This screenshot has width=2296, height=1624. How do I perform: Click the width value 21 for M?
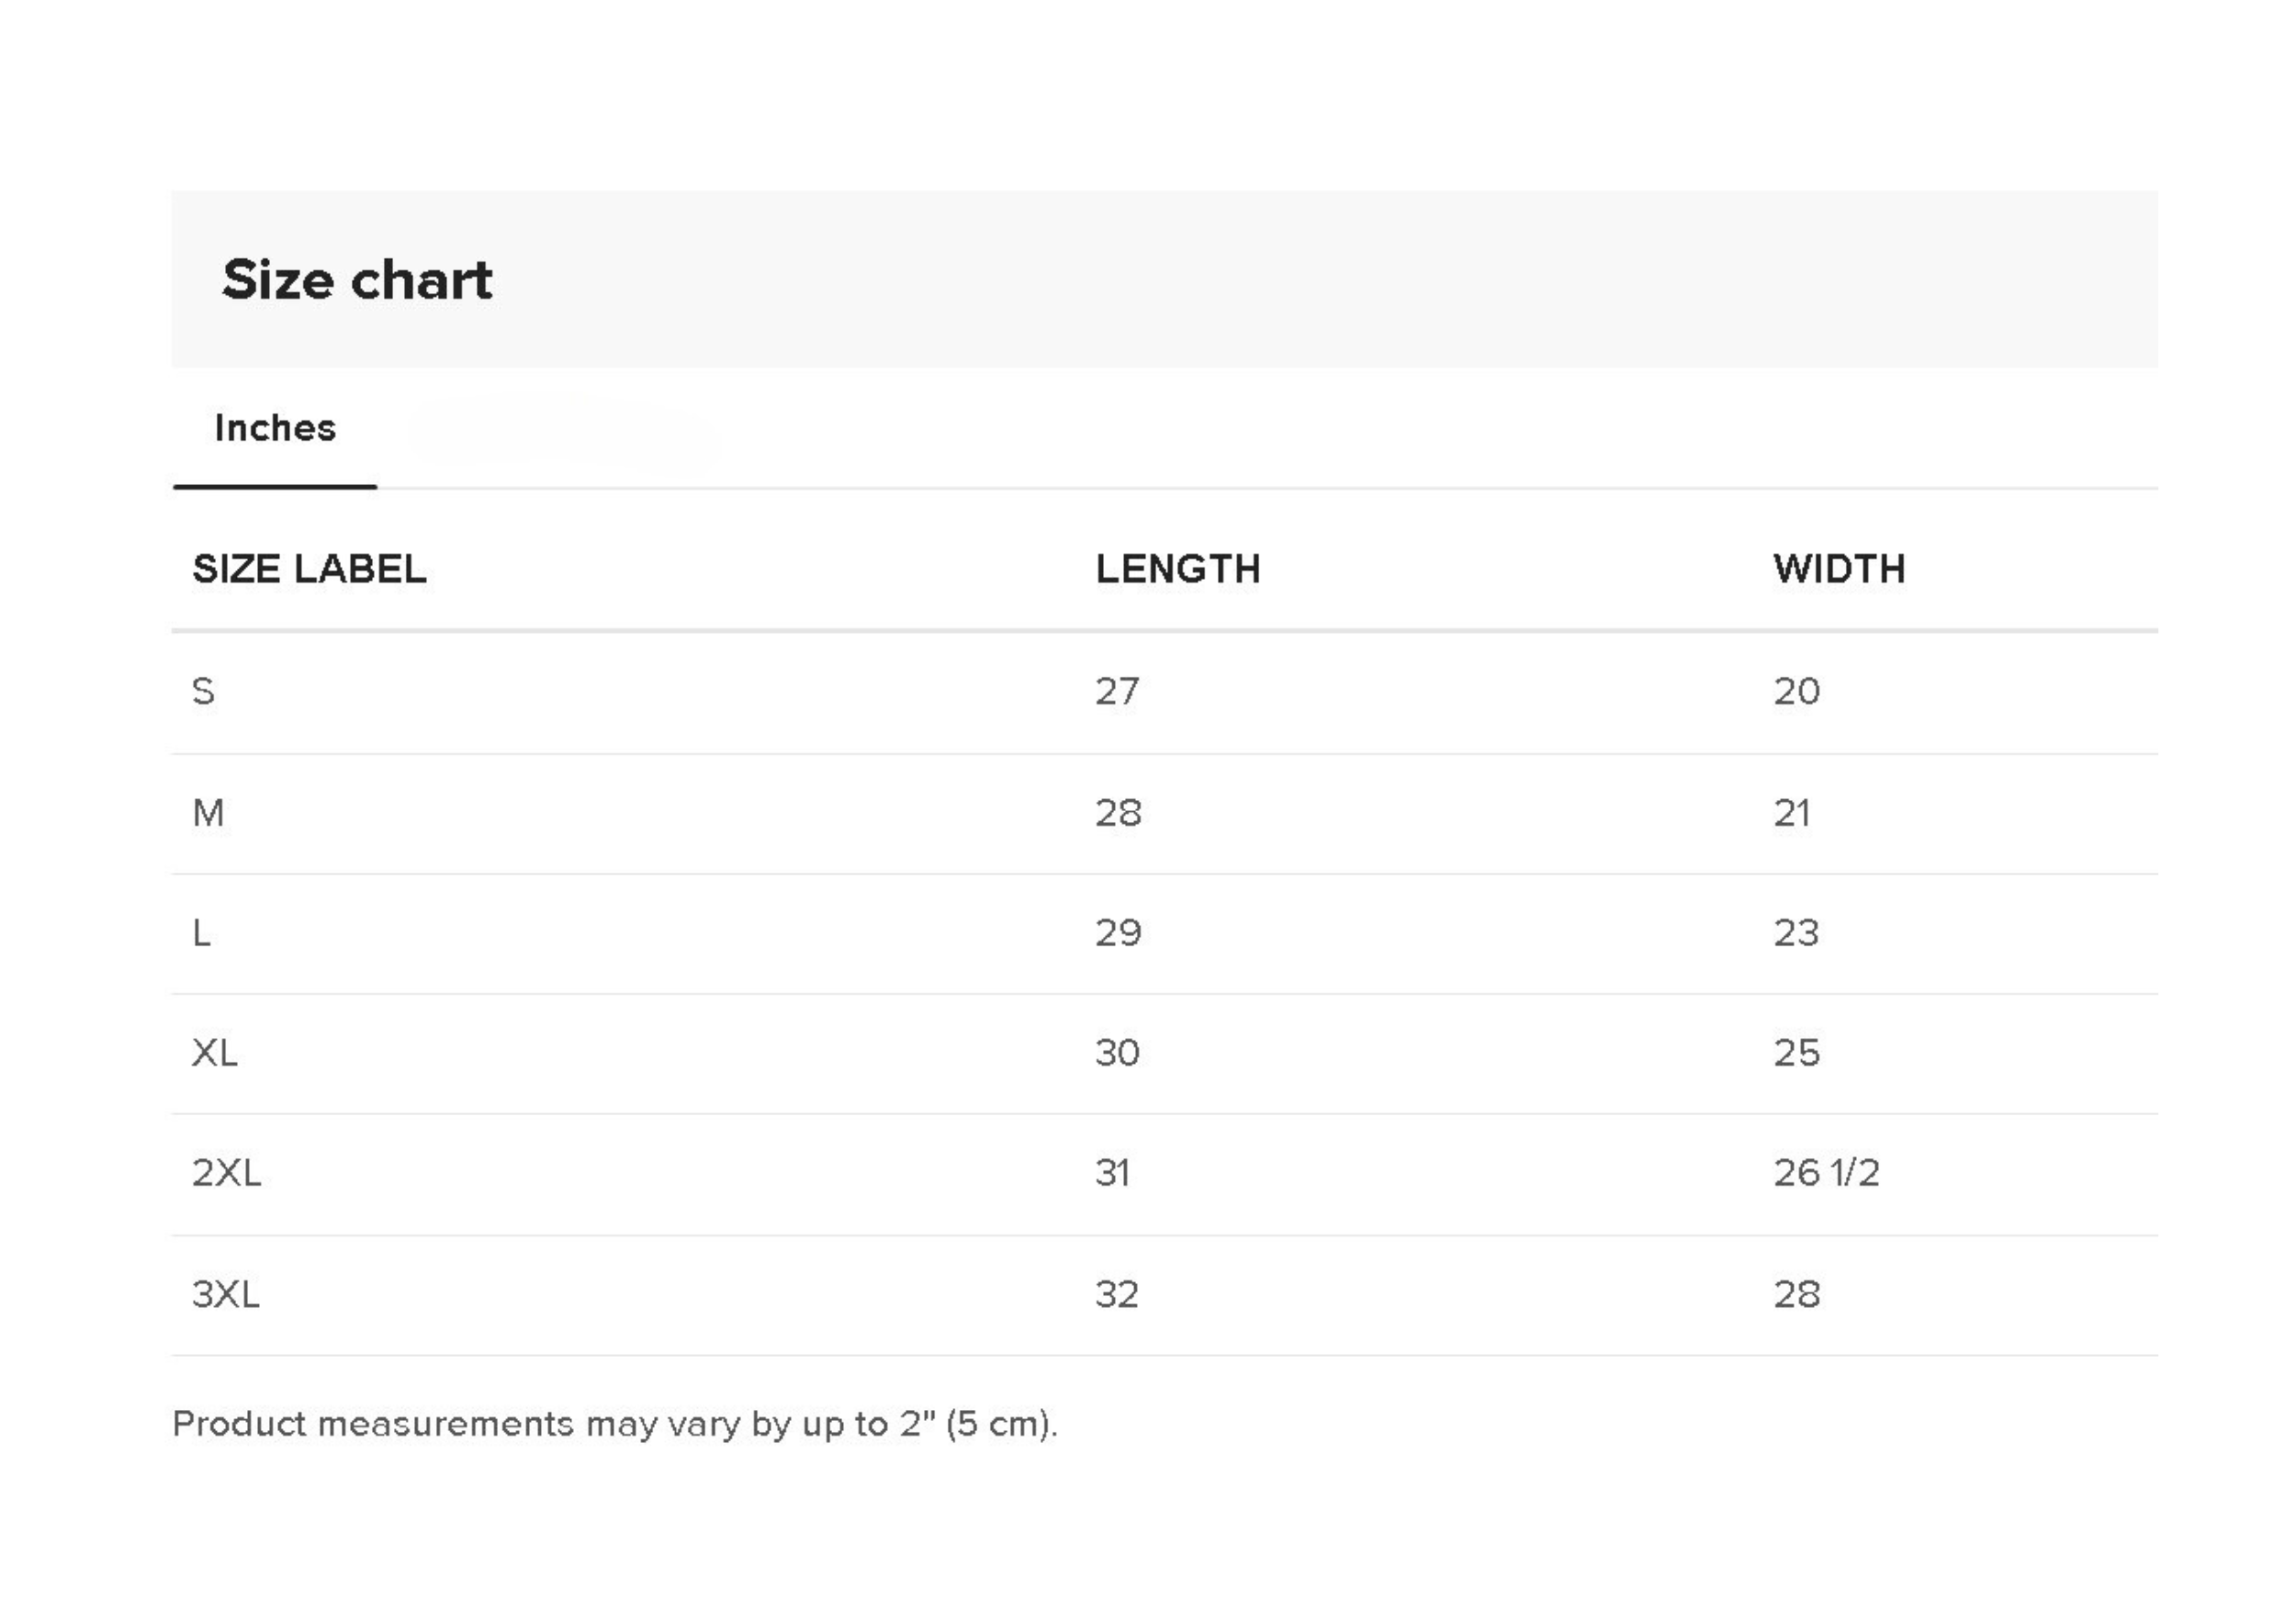point(1792,813)
